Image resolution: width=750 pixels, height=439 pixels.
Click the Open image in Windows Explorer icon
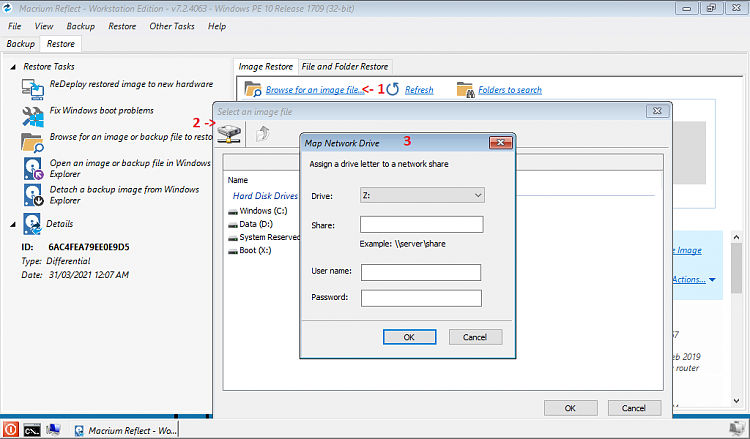pos(33,168)
